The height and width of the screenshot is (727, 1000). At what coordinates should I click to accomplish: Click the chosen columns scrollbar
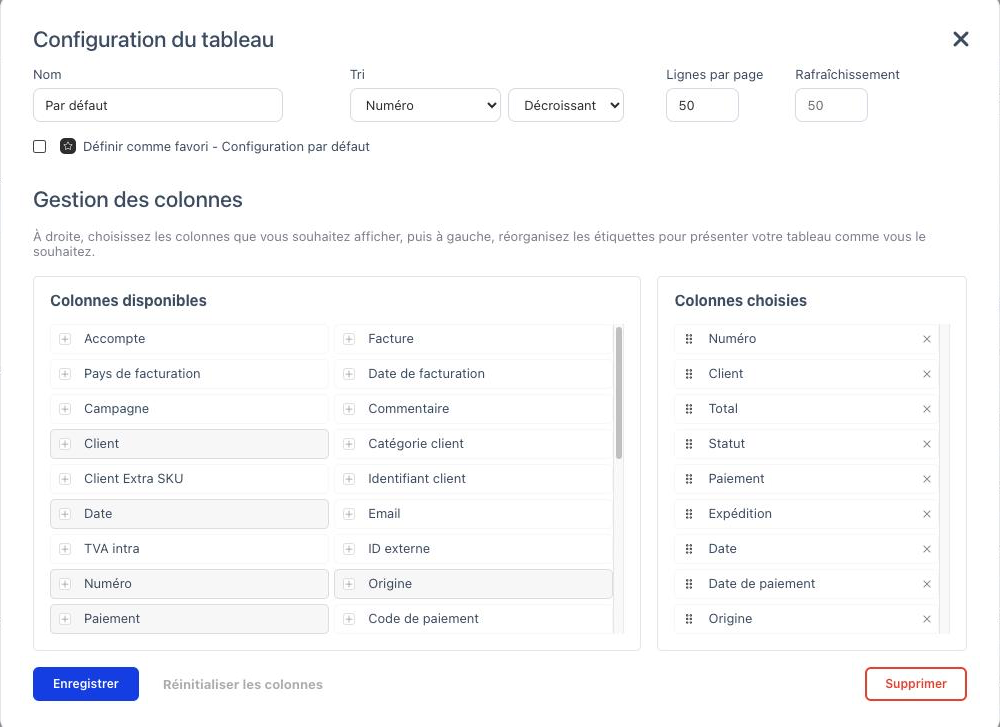coord(945,478)
